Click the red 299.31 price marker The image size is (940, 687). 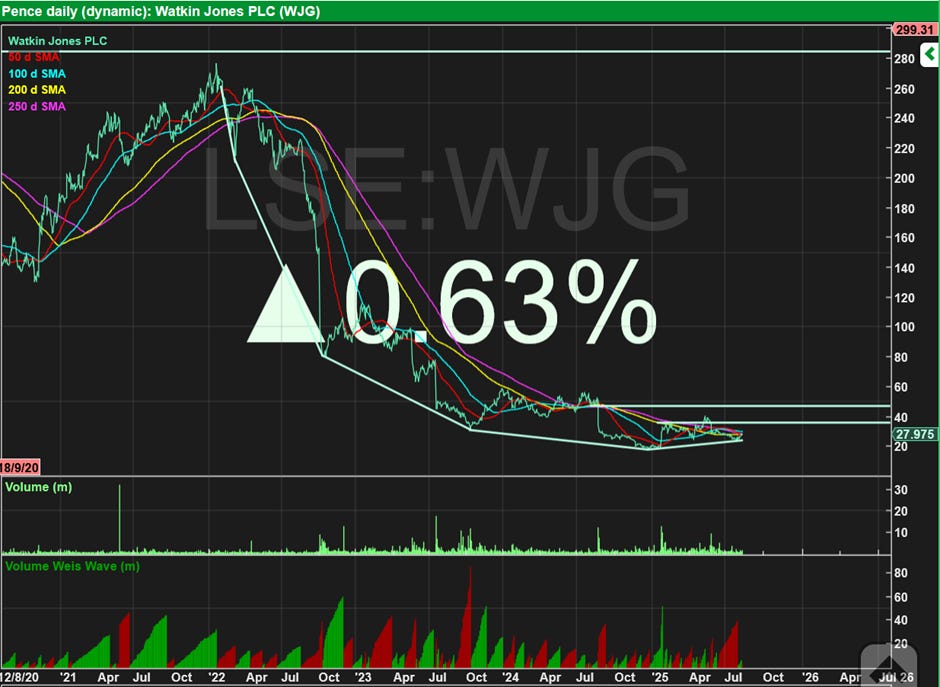[915, 30]
